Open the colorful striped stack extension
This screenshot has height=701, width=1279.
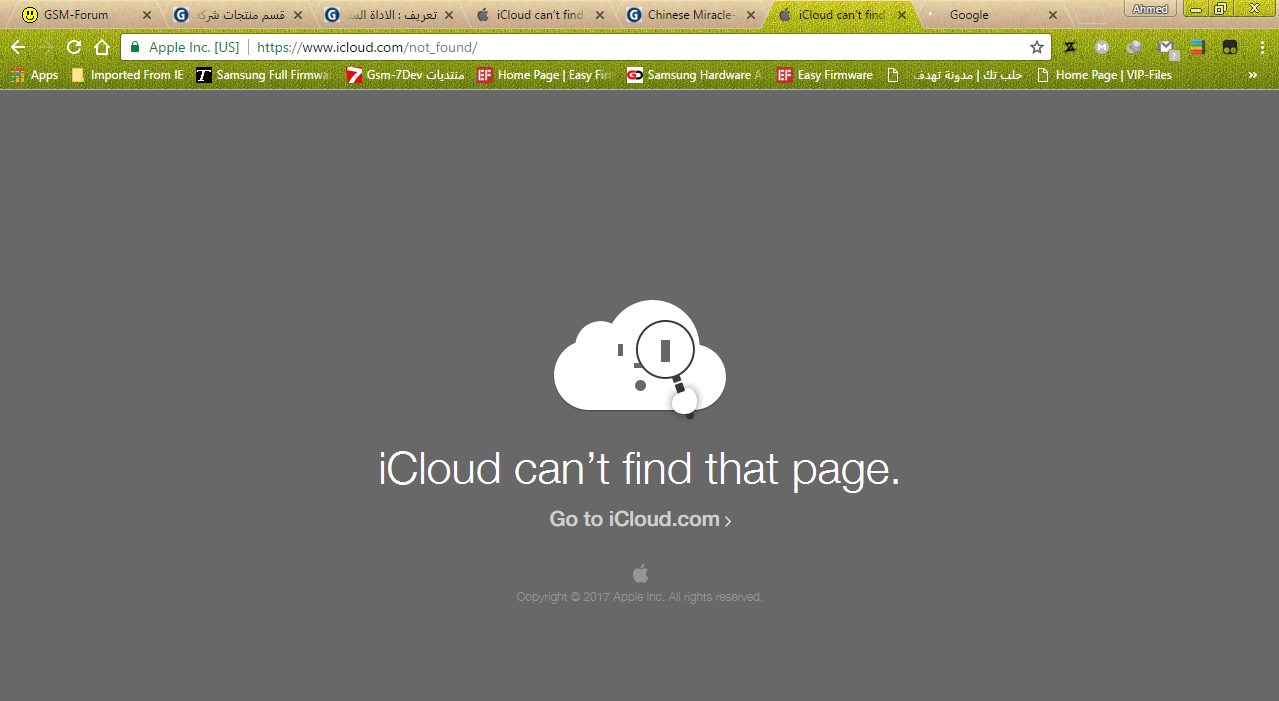coord(1197,47)
